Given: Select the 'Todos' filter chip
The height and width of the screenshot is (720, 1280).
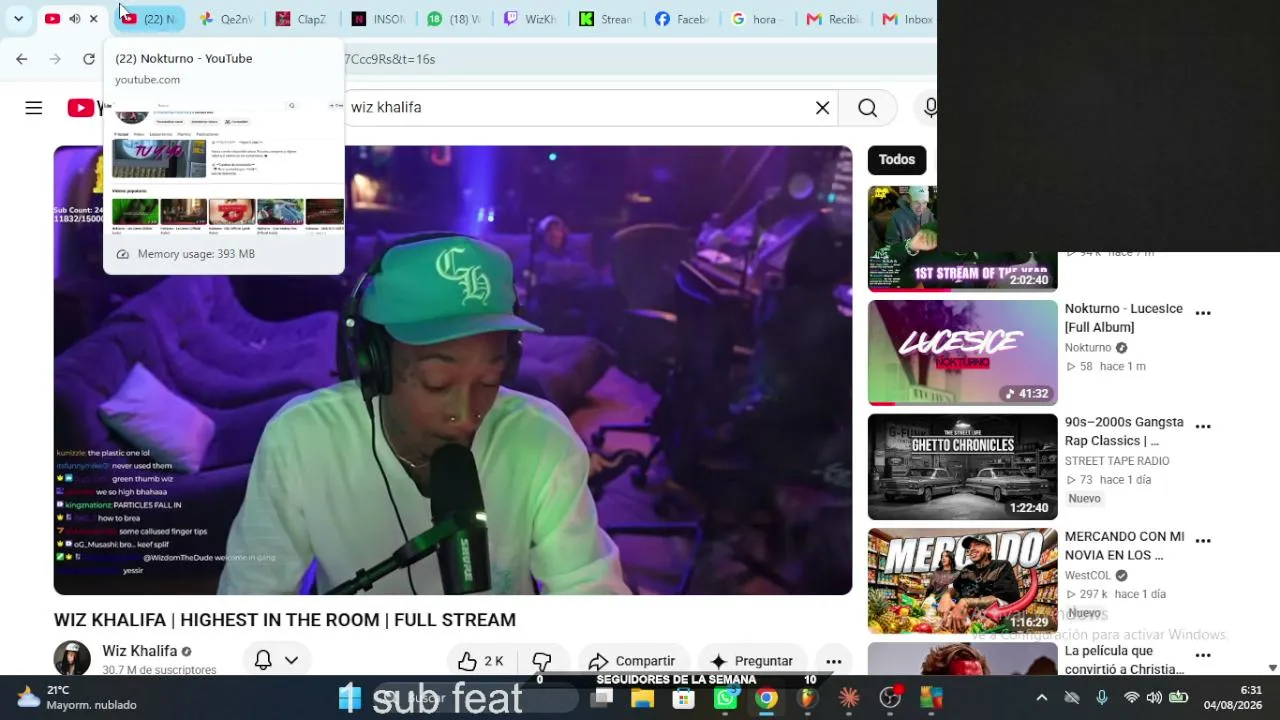Looking at the screenshot, I should click(897, 160).
